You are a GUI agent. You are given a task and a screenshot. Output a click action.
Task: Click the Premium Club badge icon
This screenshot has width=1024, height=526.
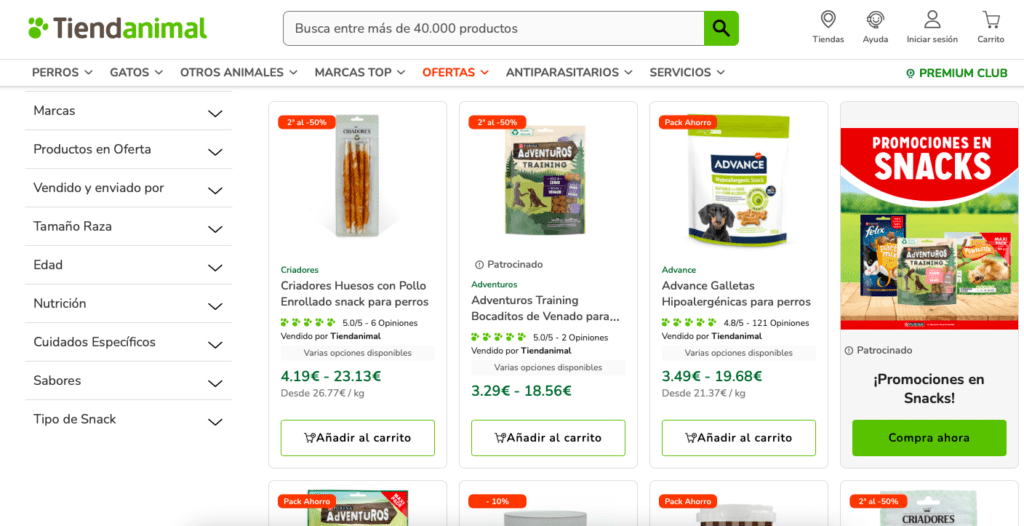point(910,73)
